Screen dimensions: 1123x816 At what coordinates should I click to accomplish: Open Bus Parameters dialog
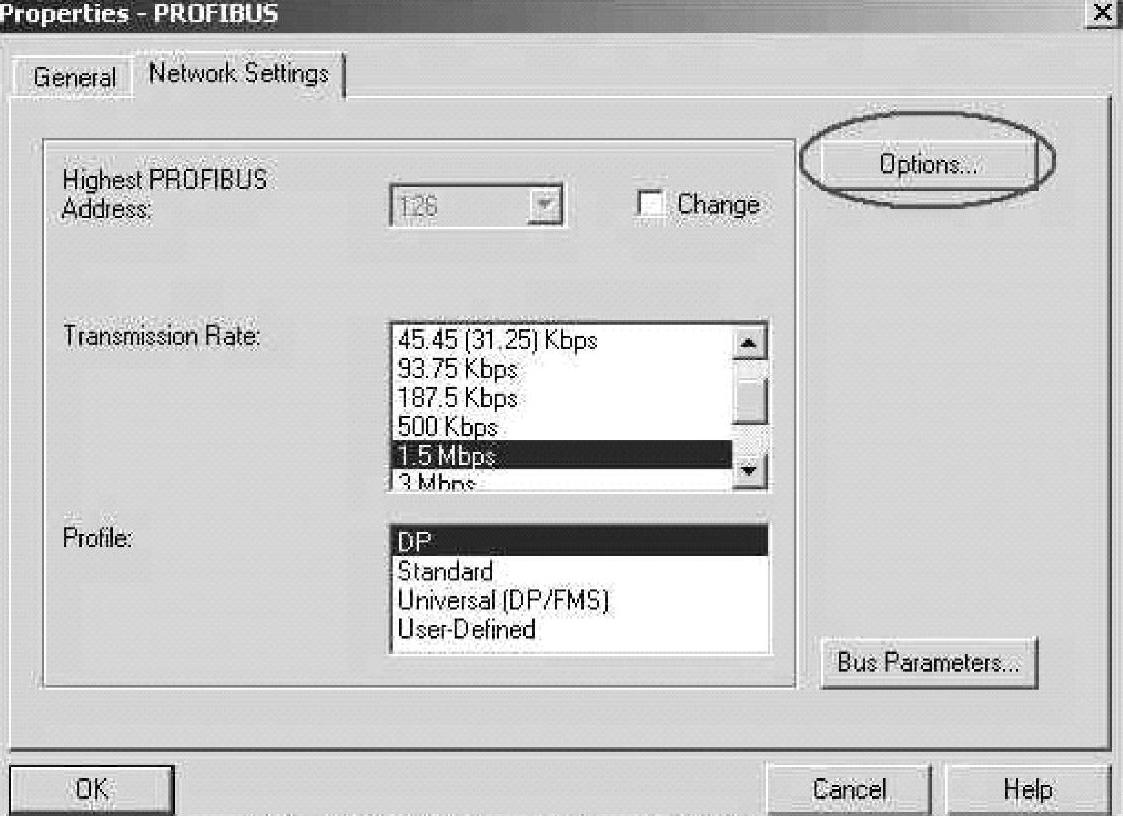click(928, 662)
